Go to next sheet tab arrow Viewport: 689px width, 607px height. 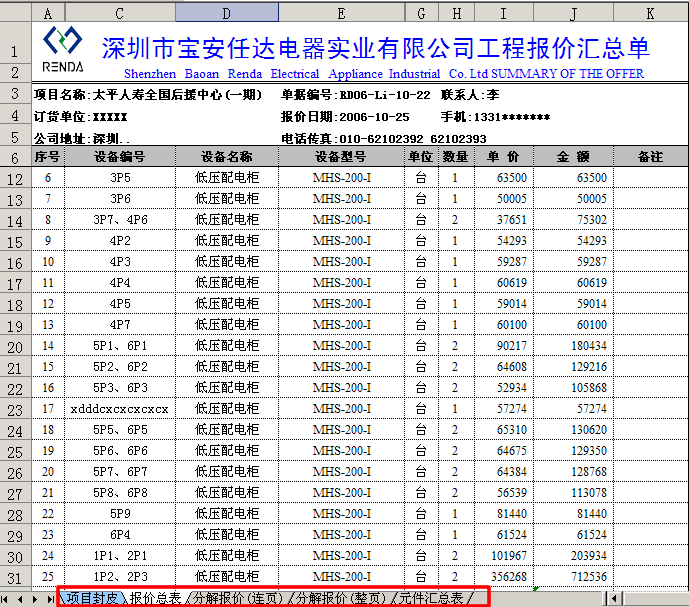(35, 599)
